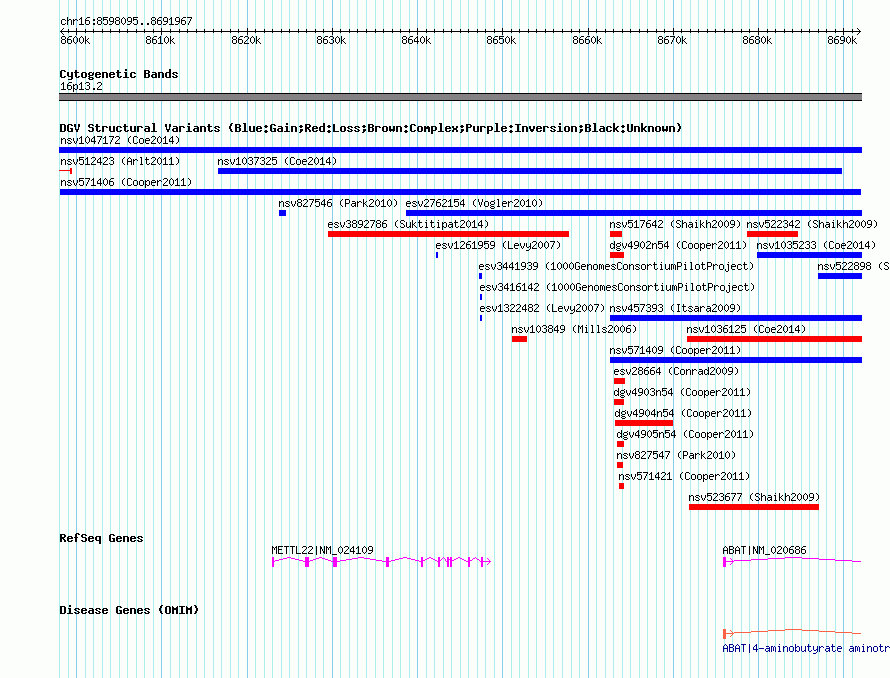The height and width of the screenshot is (678, 890).
Task: Click the Disease Genes (OMIM) track title
Action: (x=129, y=610)
